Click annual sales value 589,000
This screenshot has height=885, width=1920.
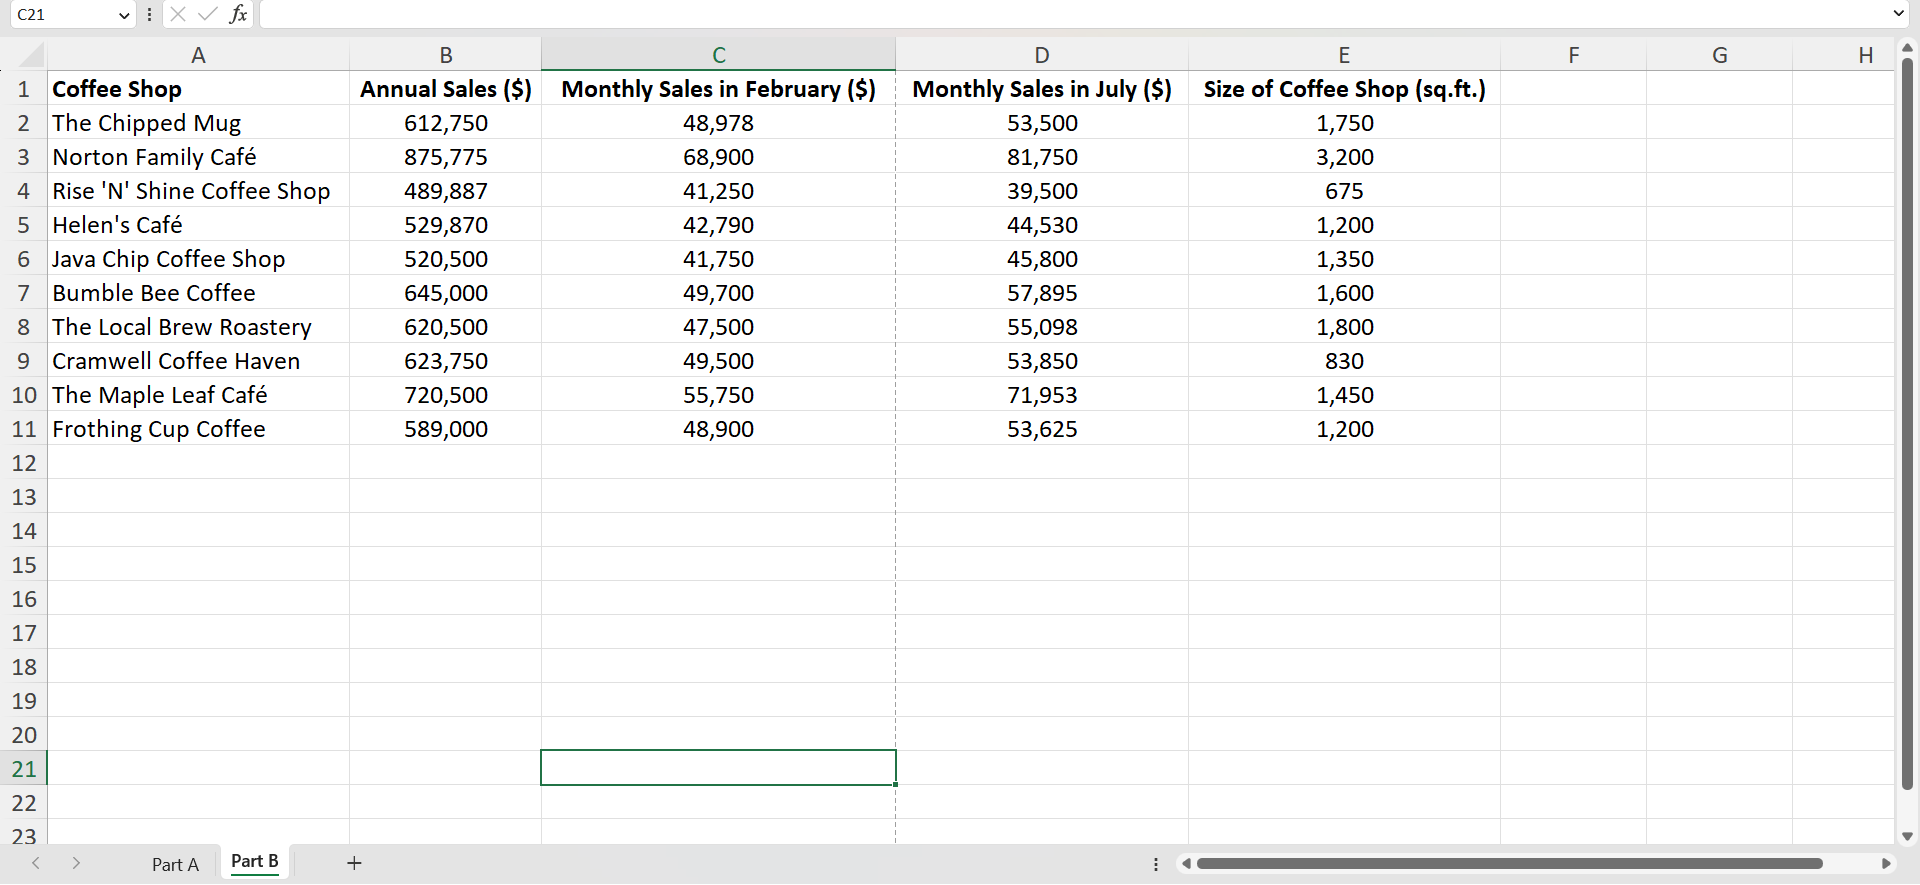click(446, 429)
